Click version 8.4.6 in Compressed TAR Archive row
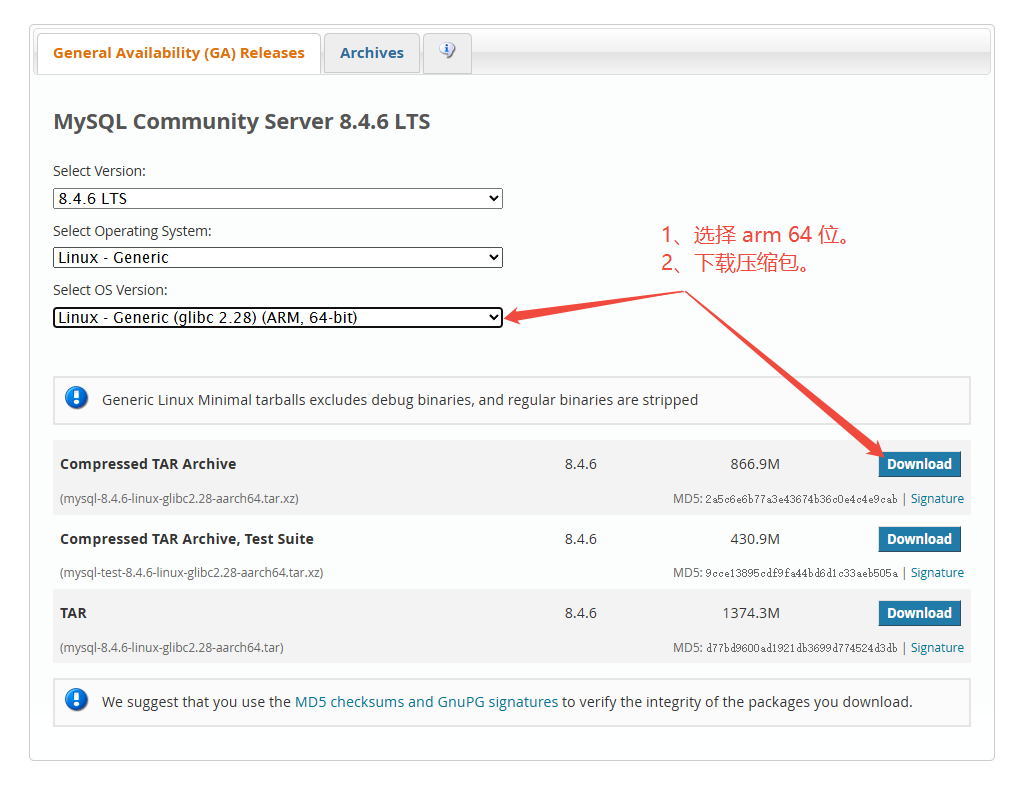 [x=580, y=464]
